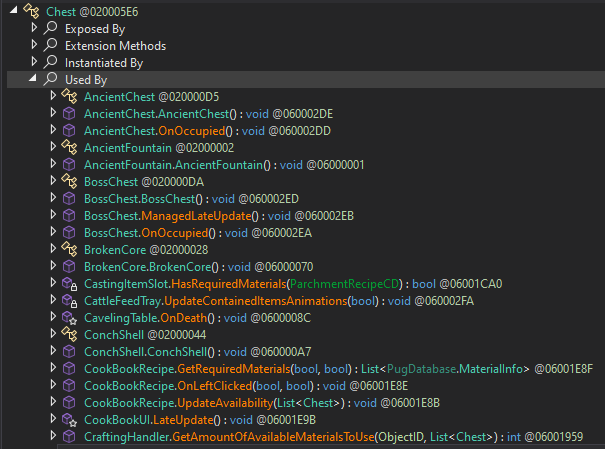The width and height of the screenshot is (605, 449).
Task: Click the method icon of CraftingHandler.GetAmountOfAvailableMaterialsToUse
Action: [69, 436]
